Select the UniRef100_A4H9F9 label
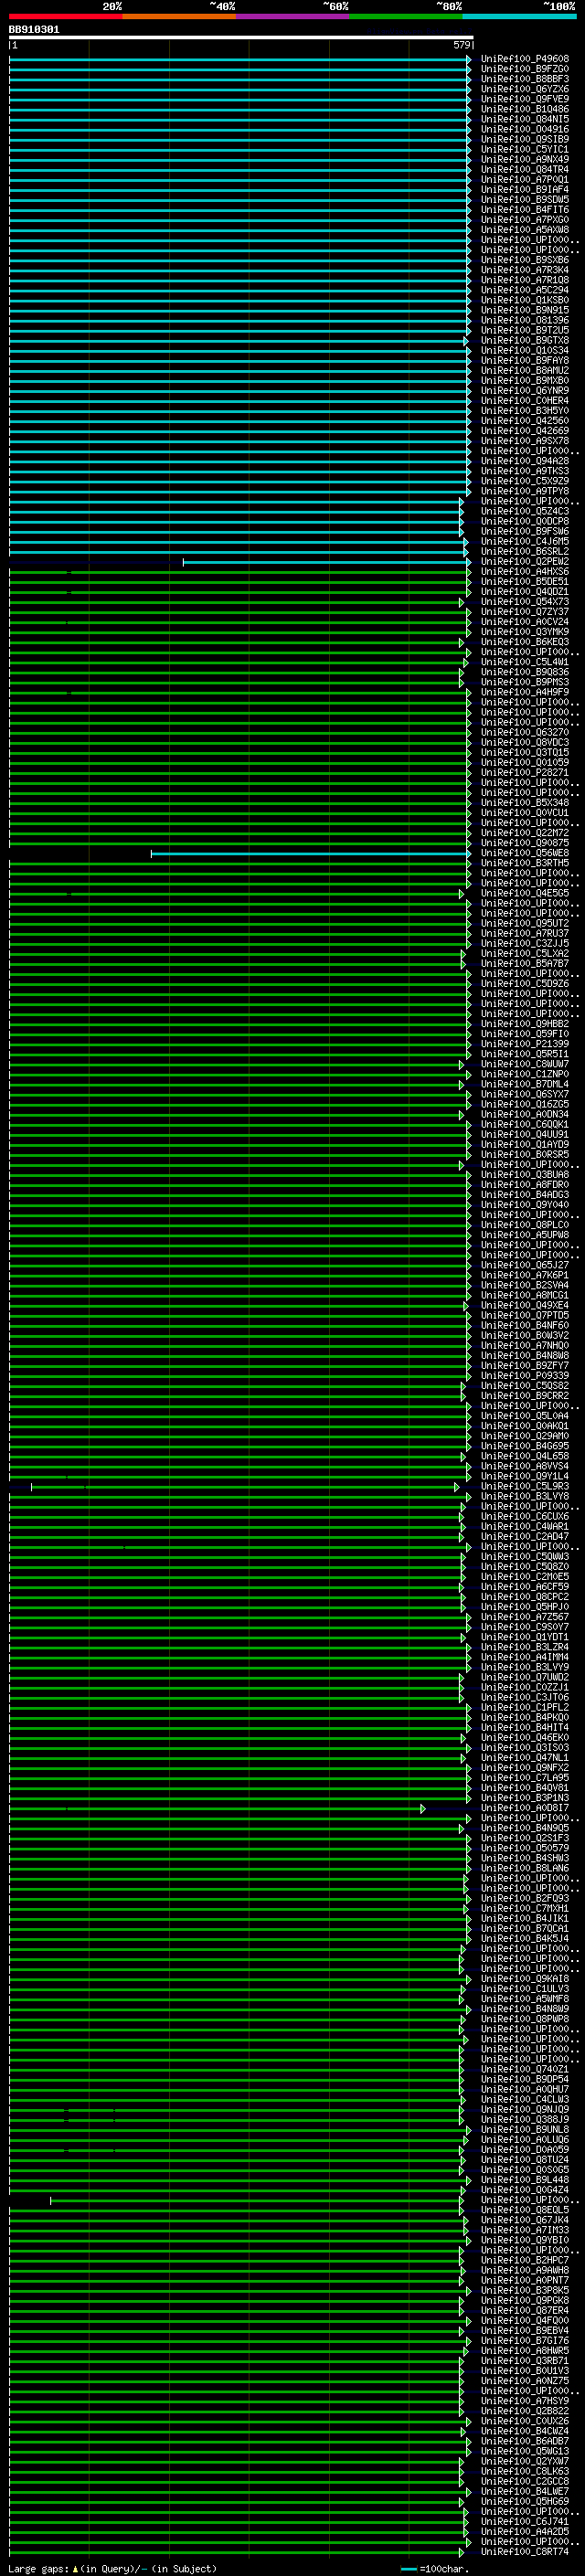This screenshot has width=585, height=2576. point(525,692)
